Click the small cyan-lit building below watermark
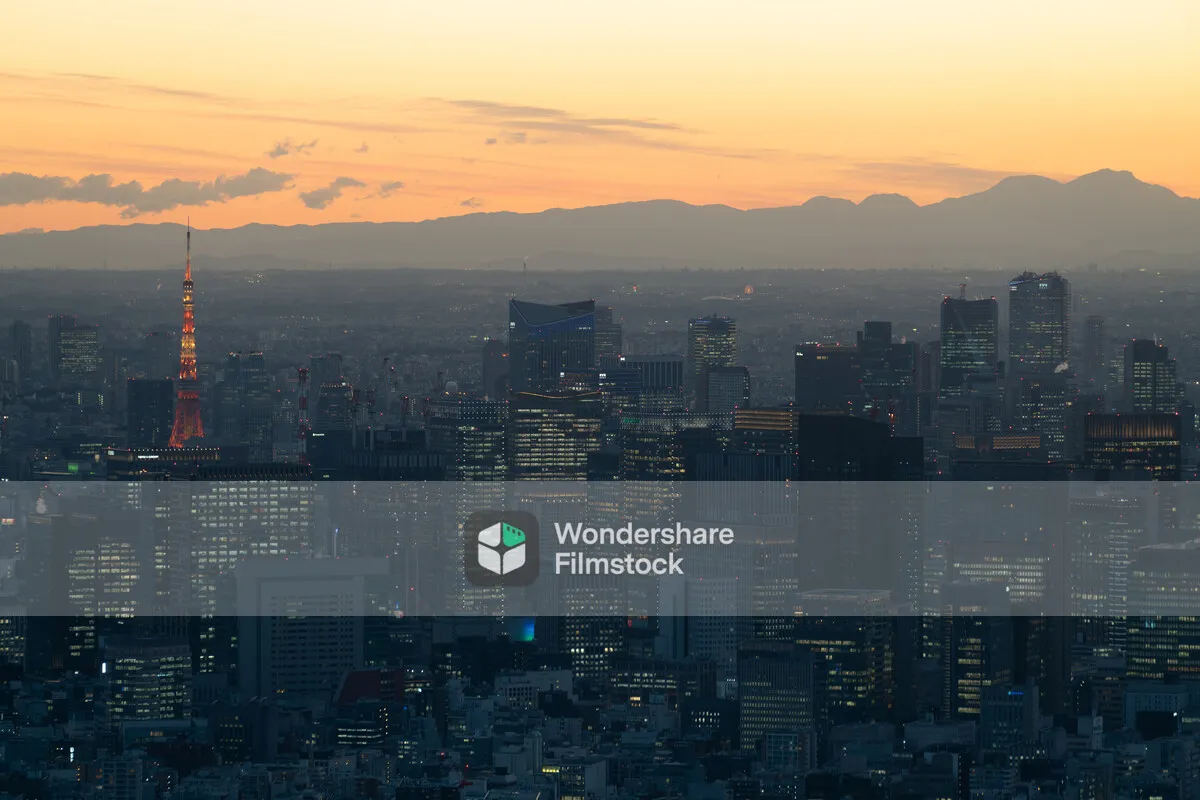 521,629
